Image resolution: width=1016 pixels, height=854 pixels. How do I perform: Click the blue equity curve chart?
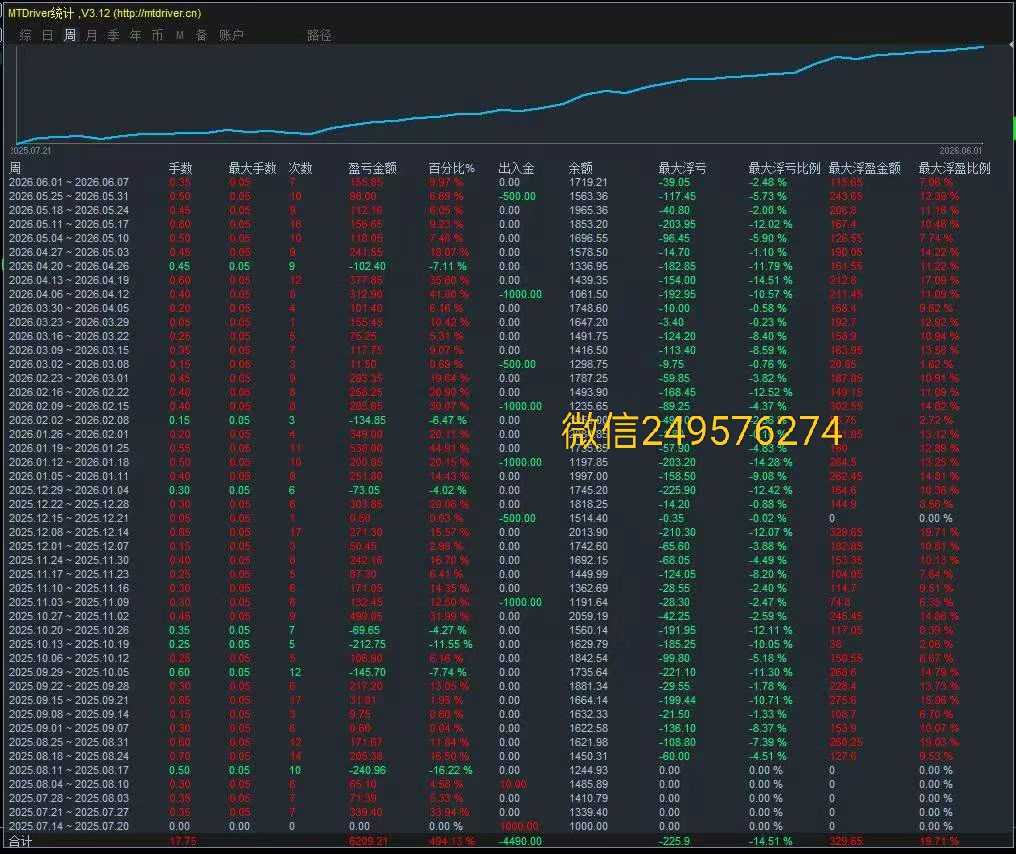click(500, 95)
